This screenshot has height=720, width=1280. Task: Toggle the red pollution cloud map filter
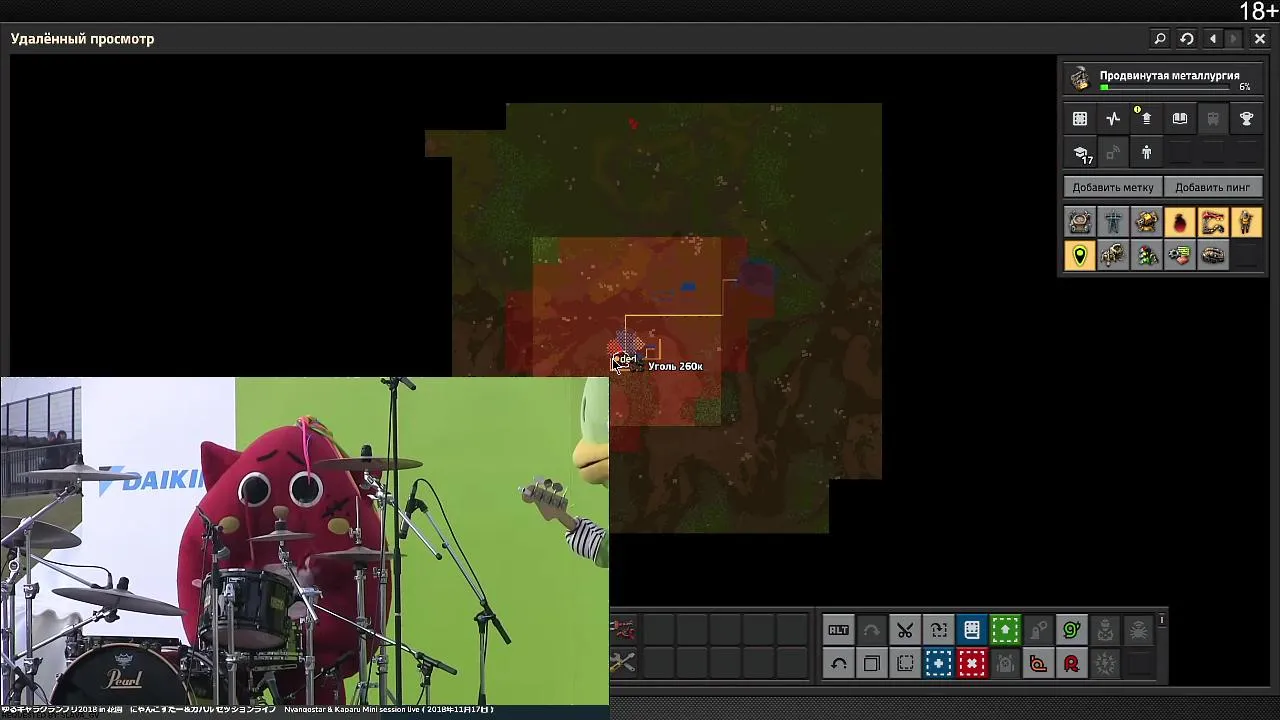pos(1180,222)
